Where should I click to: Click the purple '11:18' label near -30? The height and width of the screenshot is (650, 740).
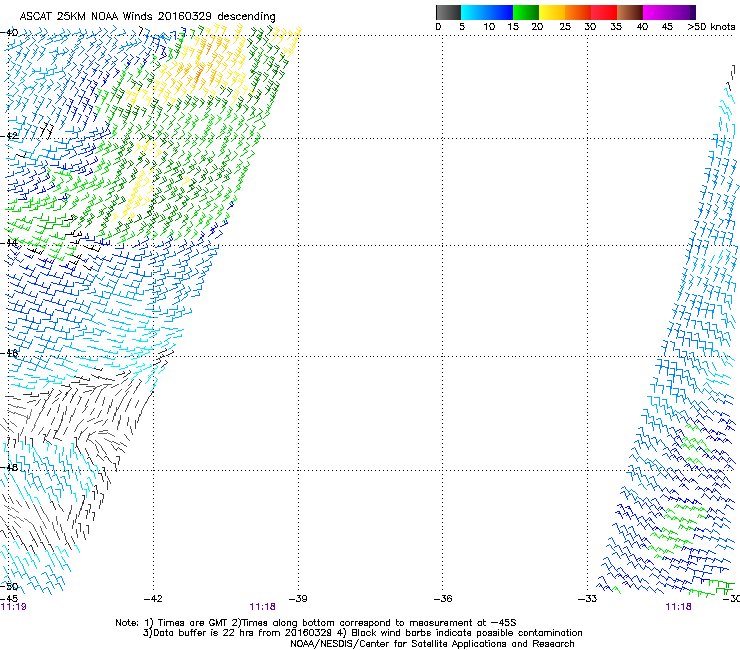(678, 607)
